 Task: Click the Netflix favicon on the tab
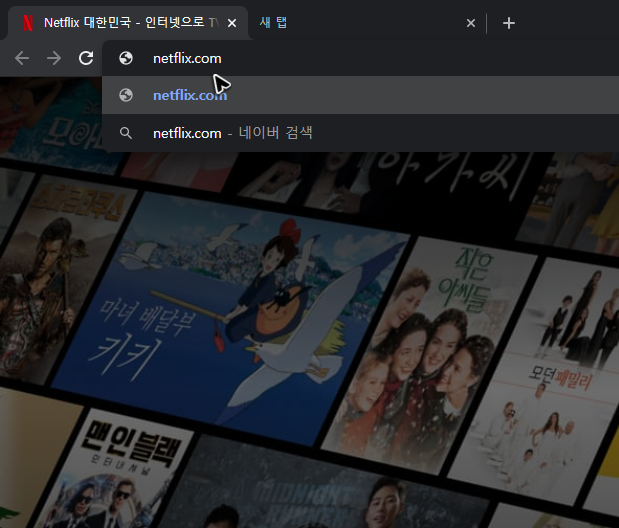[x=28, y=23]
